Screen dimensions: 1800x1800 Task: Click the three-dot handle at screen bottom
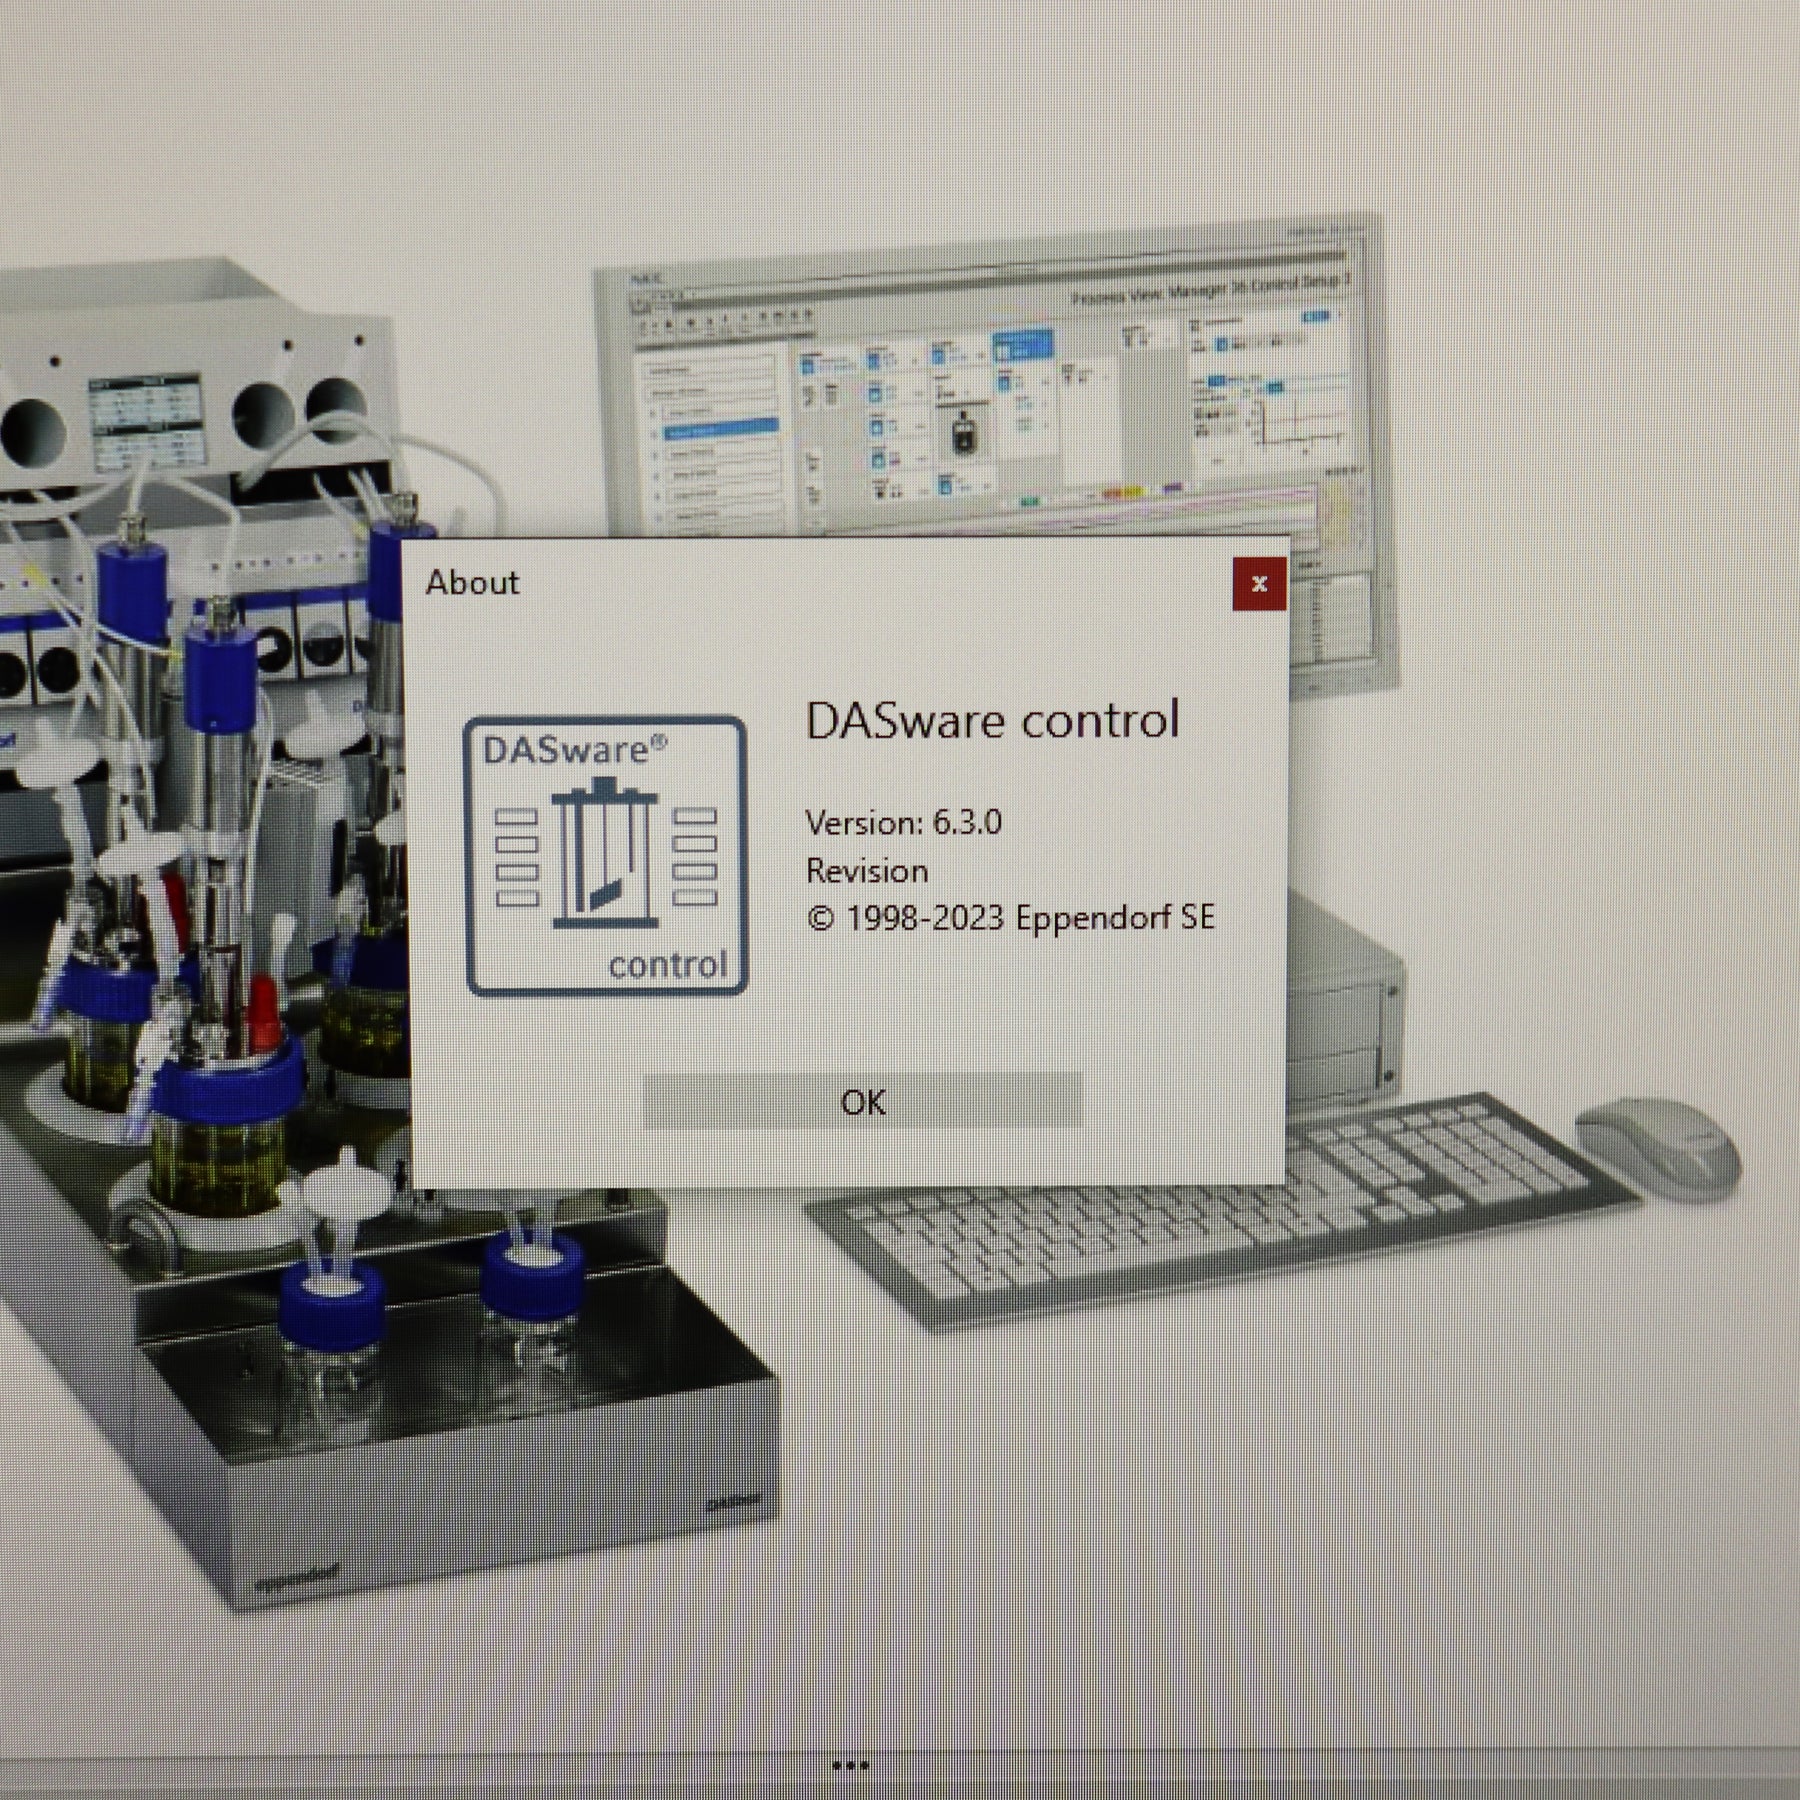(850, 1766)
